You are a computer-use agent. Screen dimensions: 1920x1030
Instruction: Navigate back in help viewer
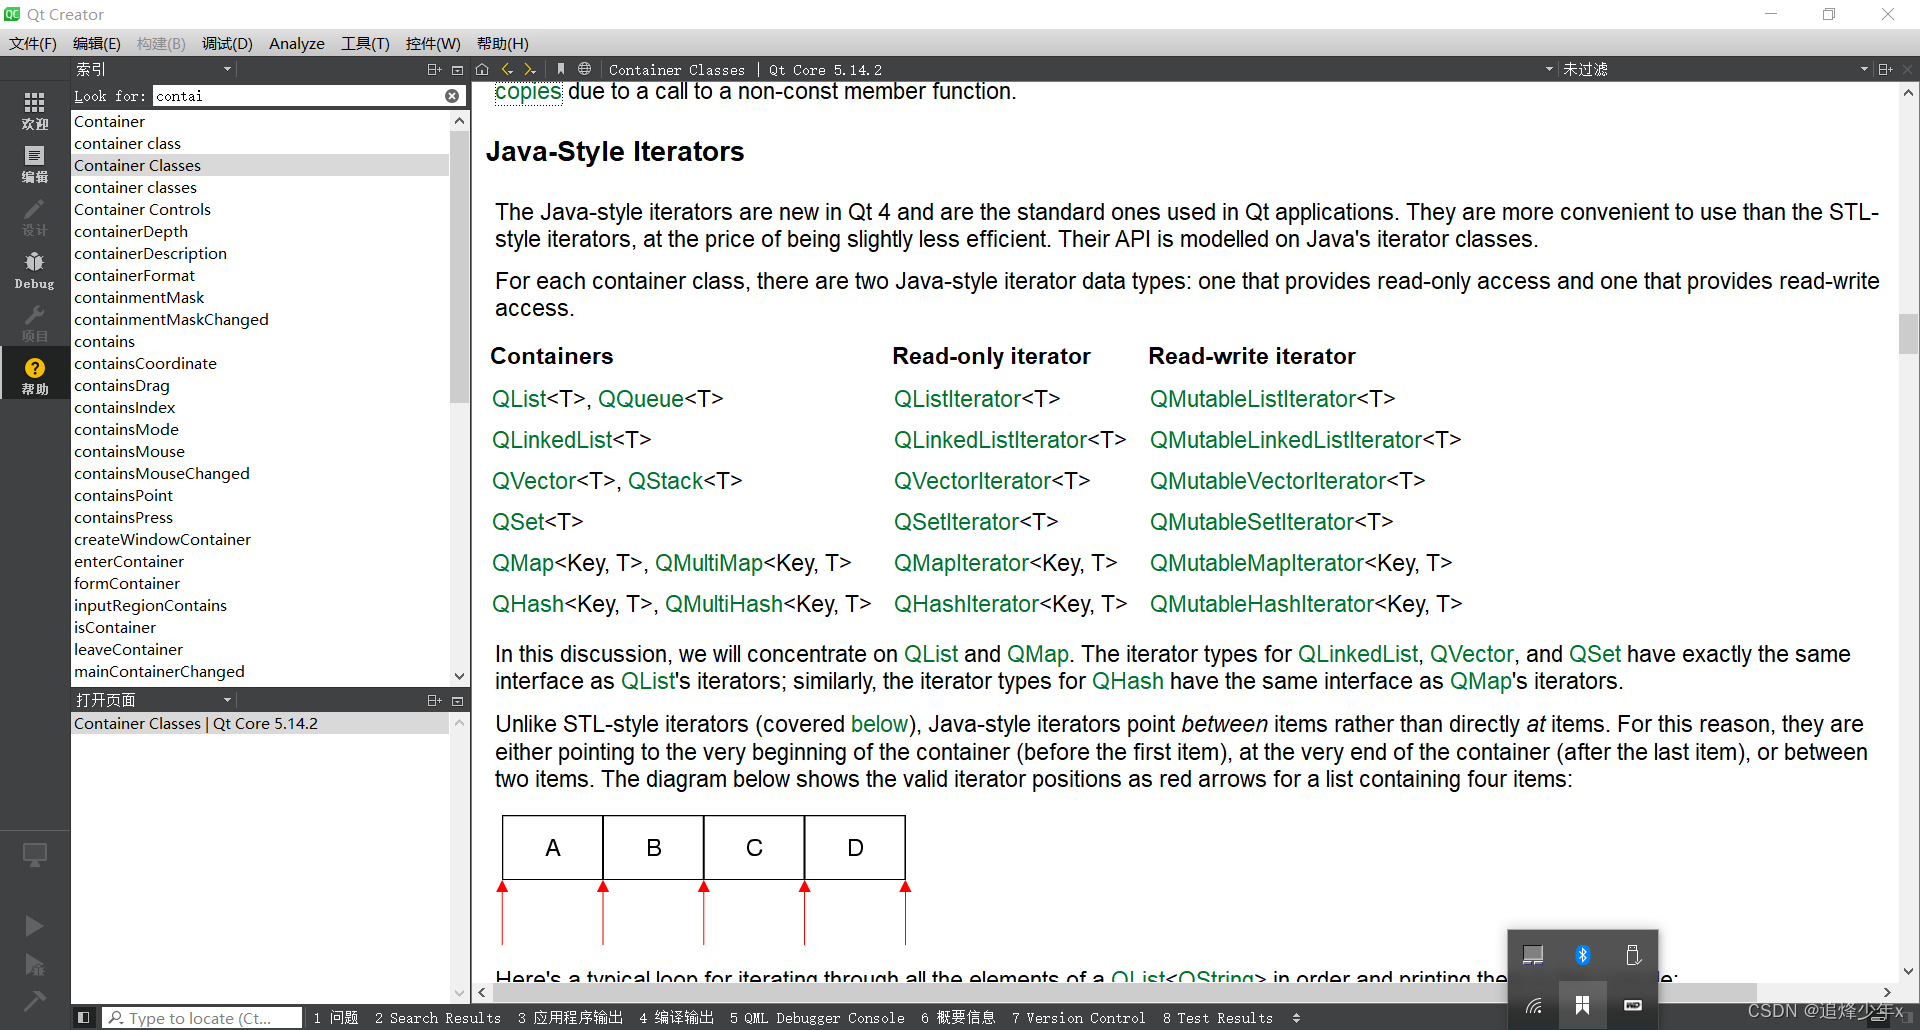(x=507, y=69)
